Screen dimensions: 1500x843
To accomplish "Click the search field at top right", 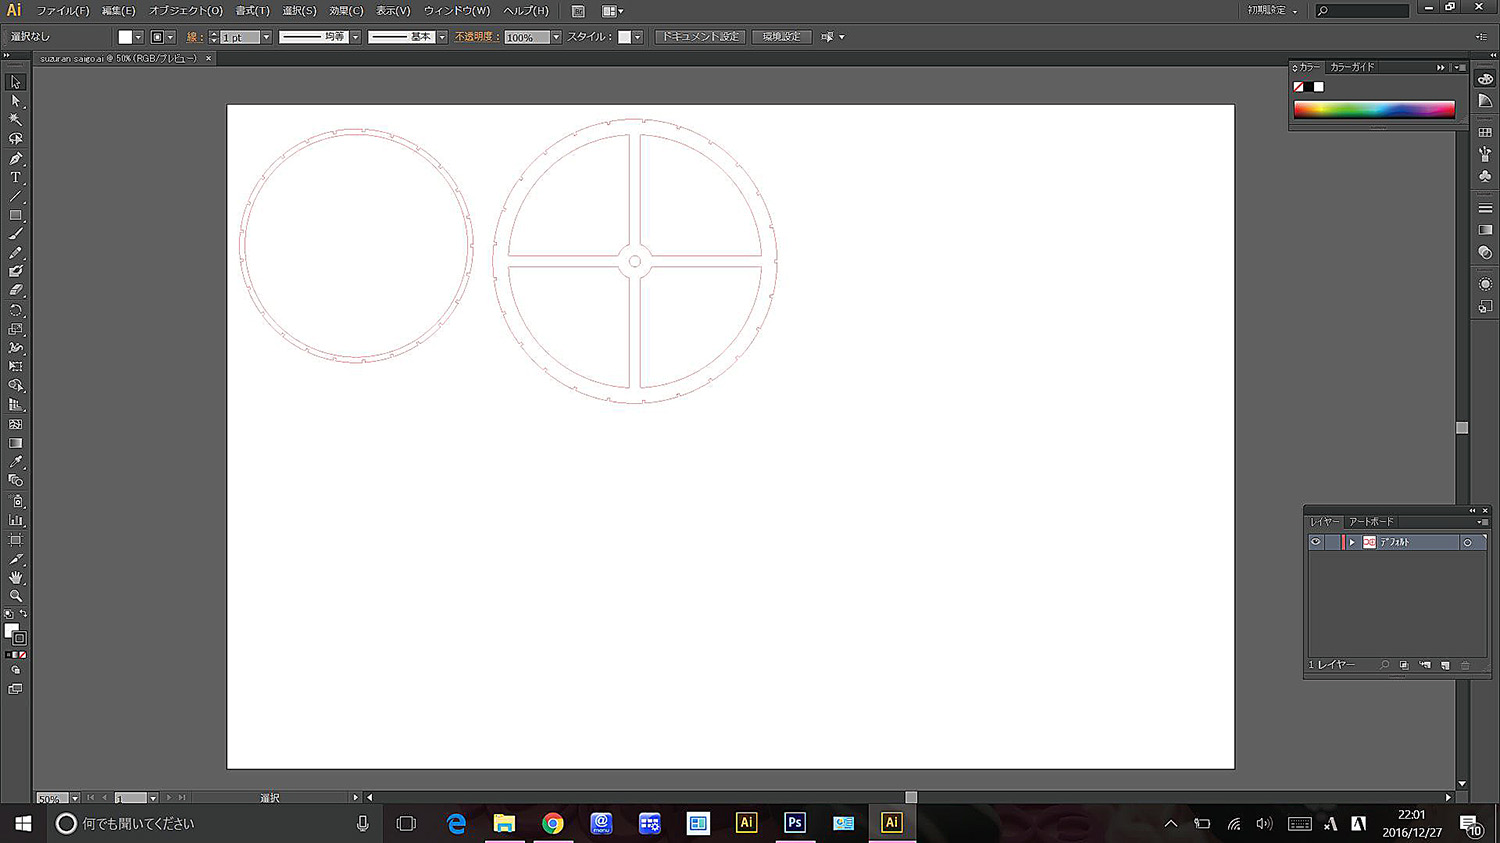I will coord(1362,11).
